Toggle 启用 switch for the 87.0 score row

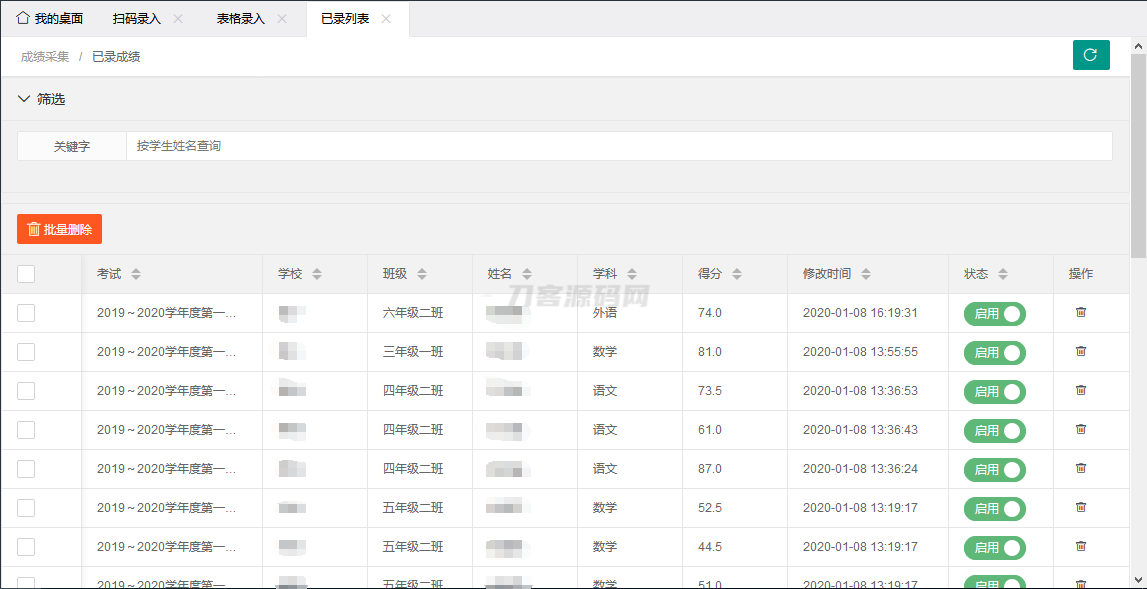tap(994, 470)
